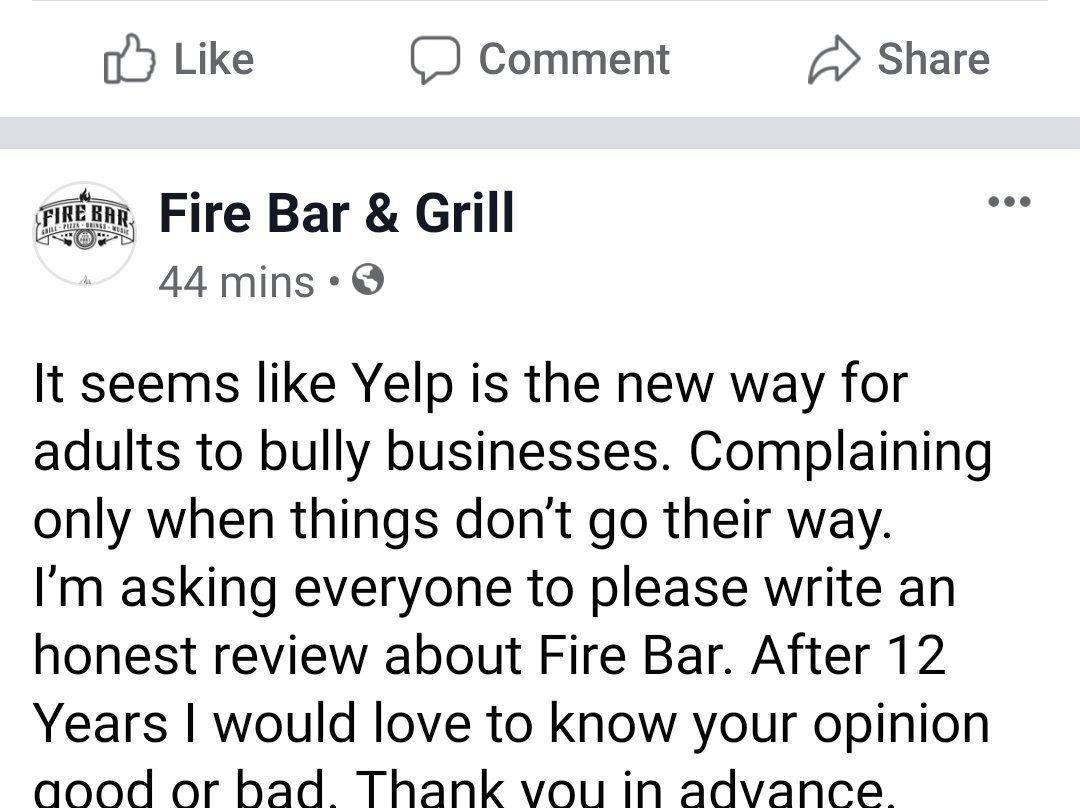Tap the Like text label
This screenshot has width=1080, height=808.
[214, 59]
